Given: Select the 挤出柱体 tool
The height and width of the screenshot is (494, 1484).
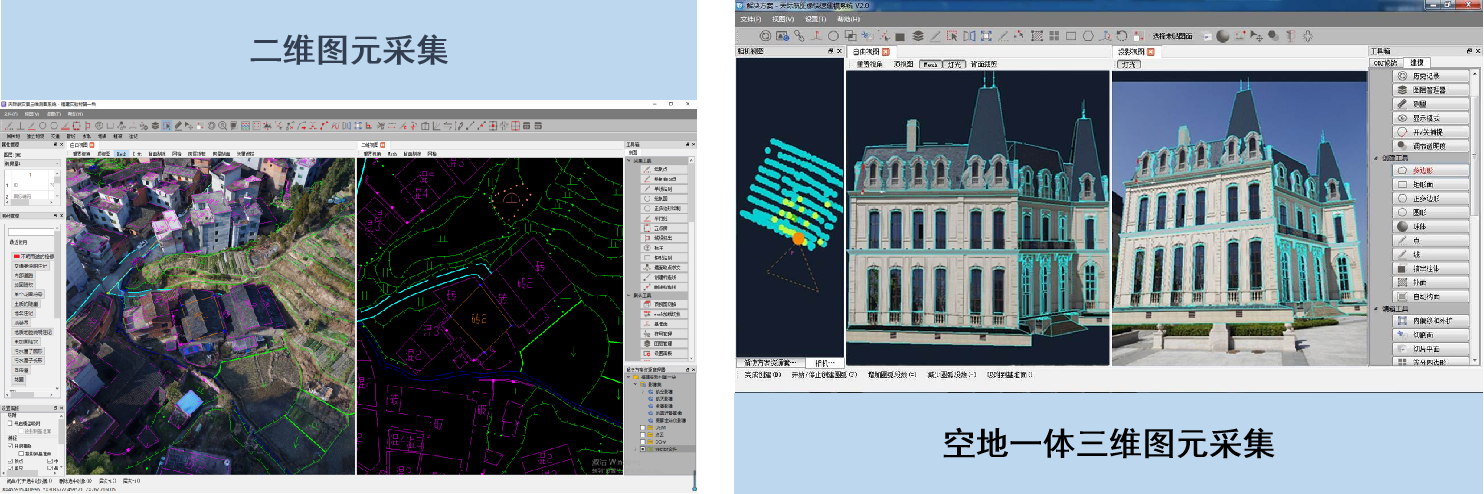Looking at the screenshot, I should (x=1430, y=269).
